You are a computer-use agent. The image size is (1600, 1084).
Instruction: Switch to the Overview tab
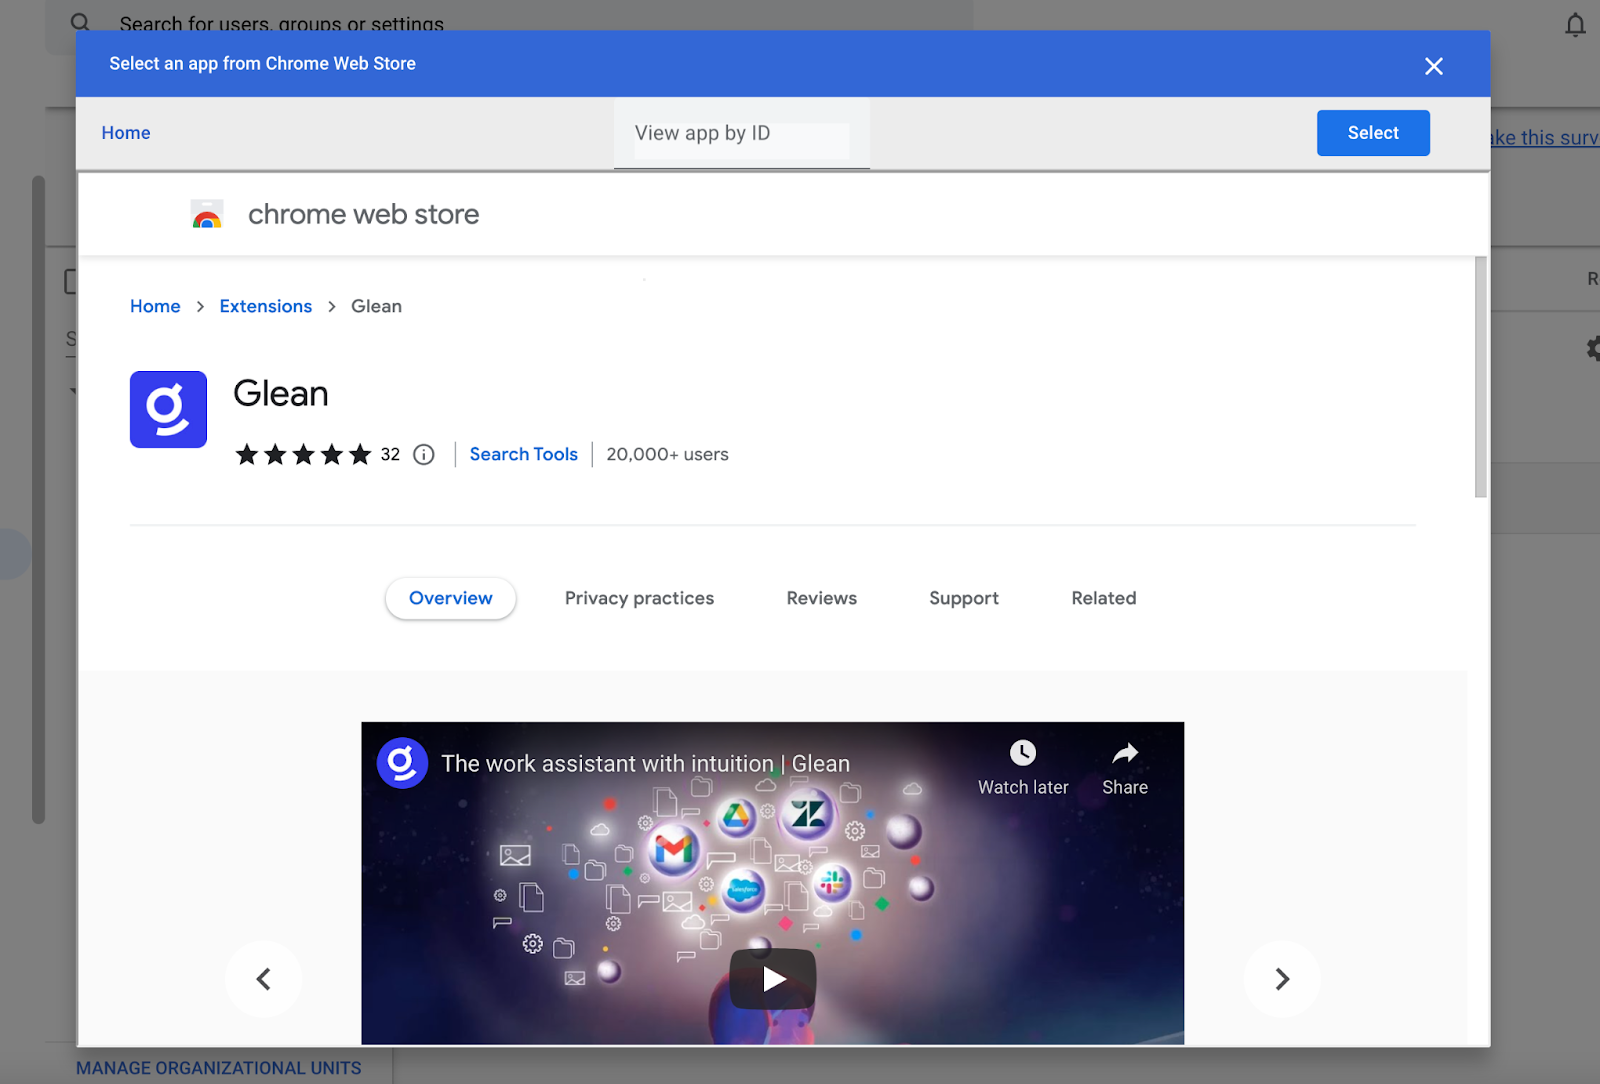click(x=451, y=598)
